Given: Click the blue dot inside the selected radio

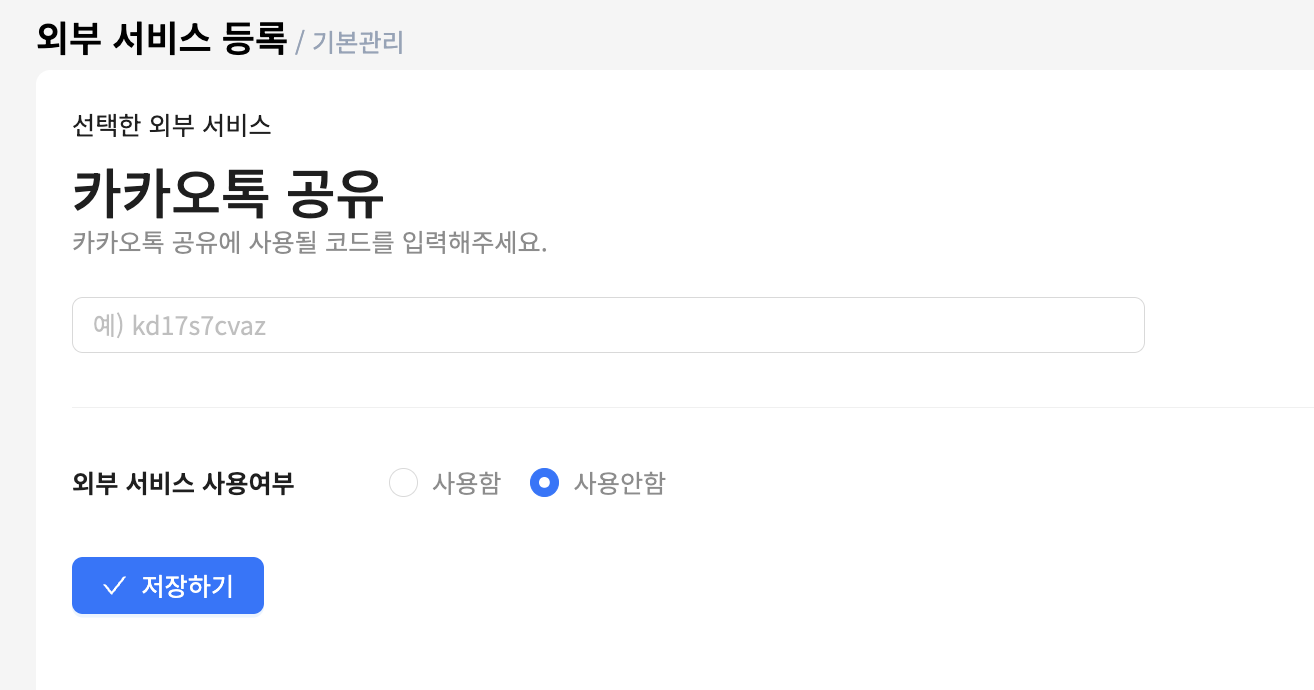Looking at the screenshot, I should click(x=544, y=483).
